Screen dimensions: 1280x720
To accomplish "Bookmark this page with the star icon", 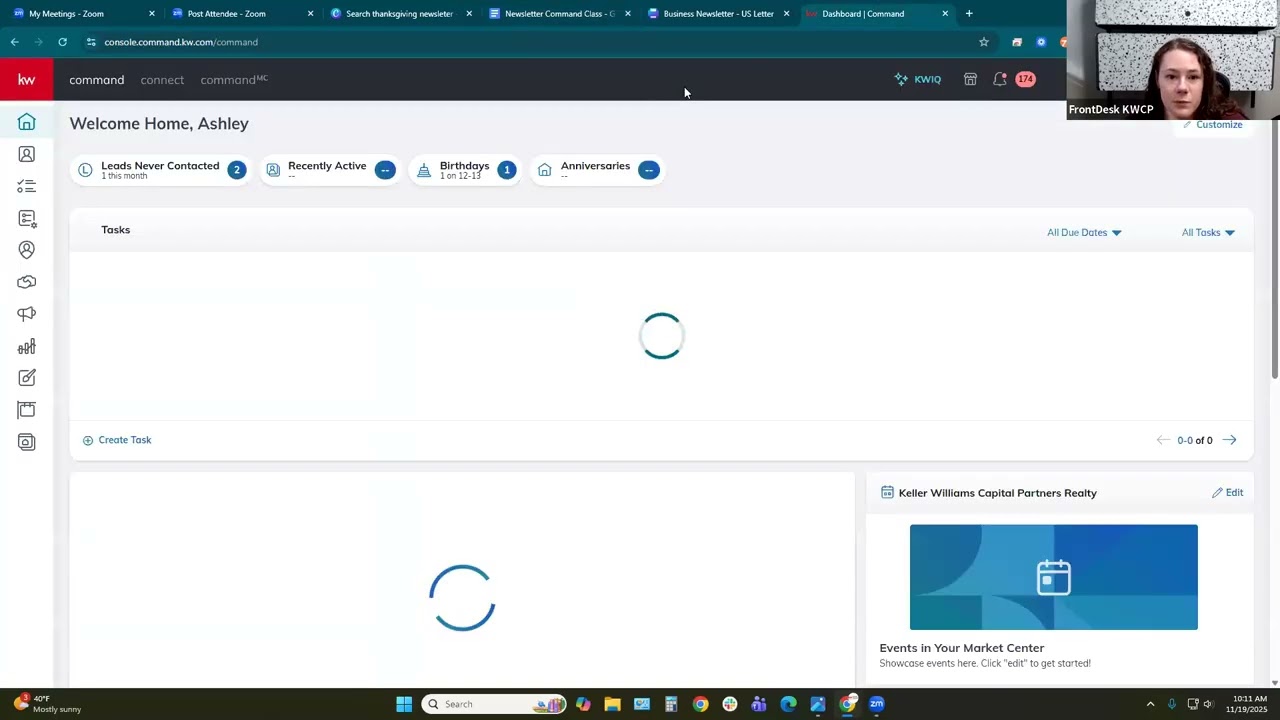I will 984,42.
